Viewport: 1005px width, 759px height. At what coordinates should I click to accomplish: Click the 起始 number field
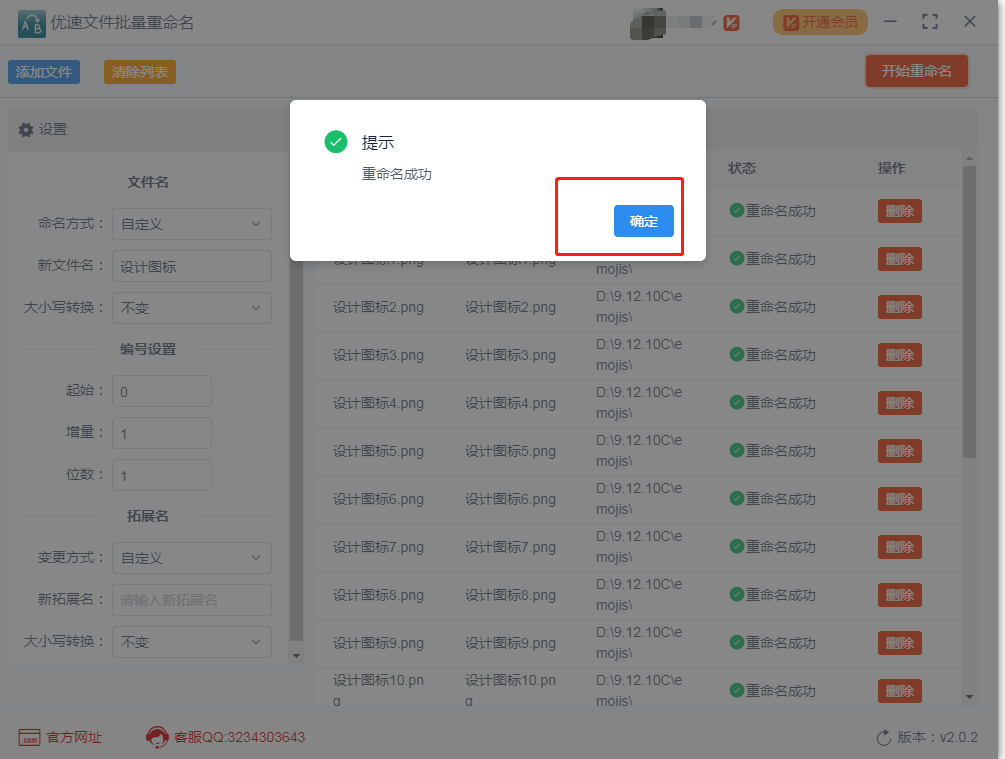pyautogui.click(x=162, y=391)
